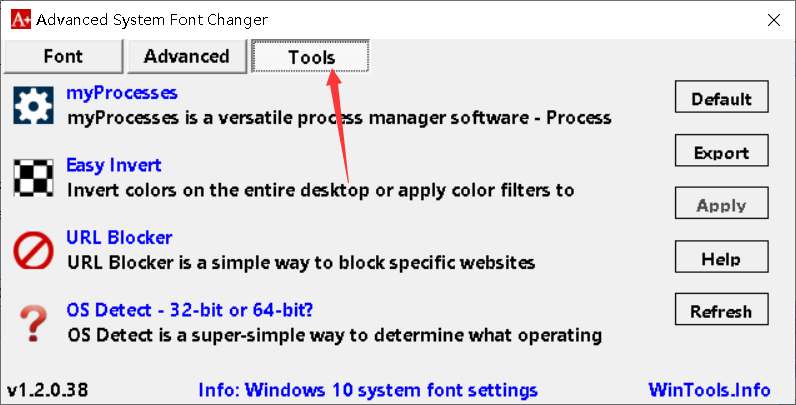796x405 pixels.
Task: Select the Tools tab
Action: tap(311, 58)
